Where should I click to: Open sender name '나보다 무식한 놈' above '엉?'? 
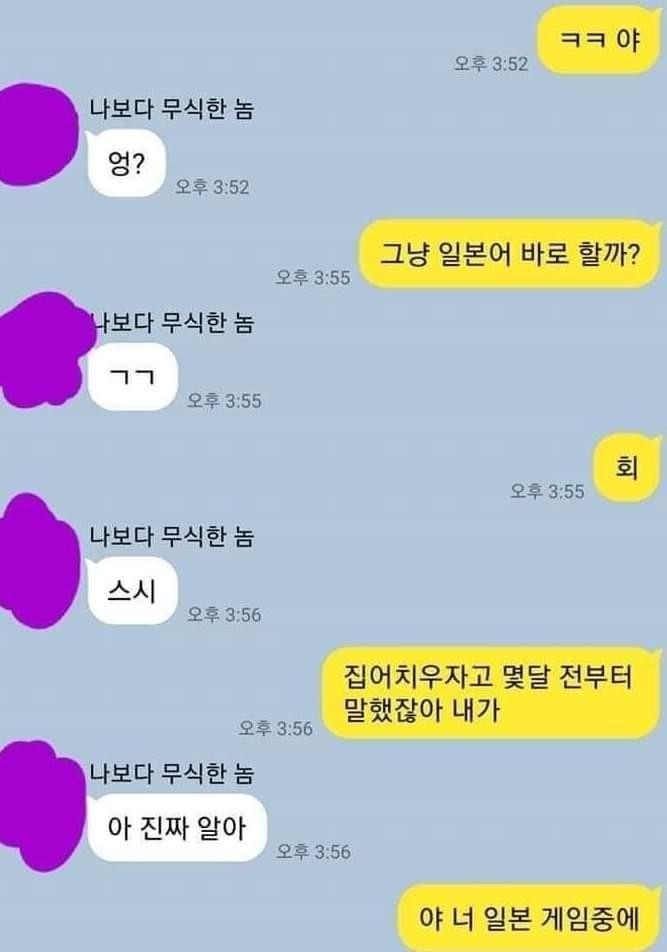coord(172,109)
